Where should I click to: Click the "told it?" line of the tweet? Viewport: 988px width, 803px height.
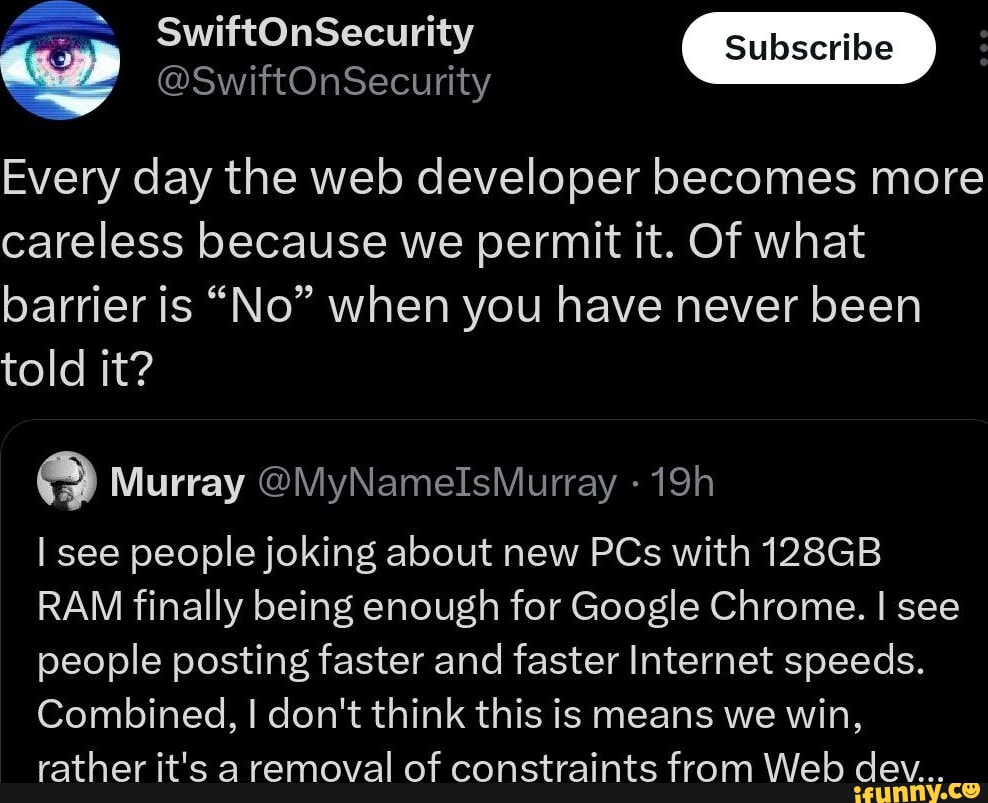tap(76, 372)
